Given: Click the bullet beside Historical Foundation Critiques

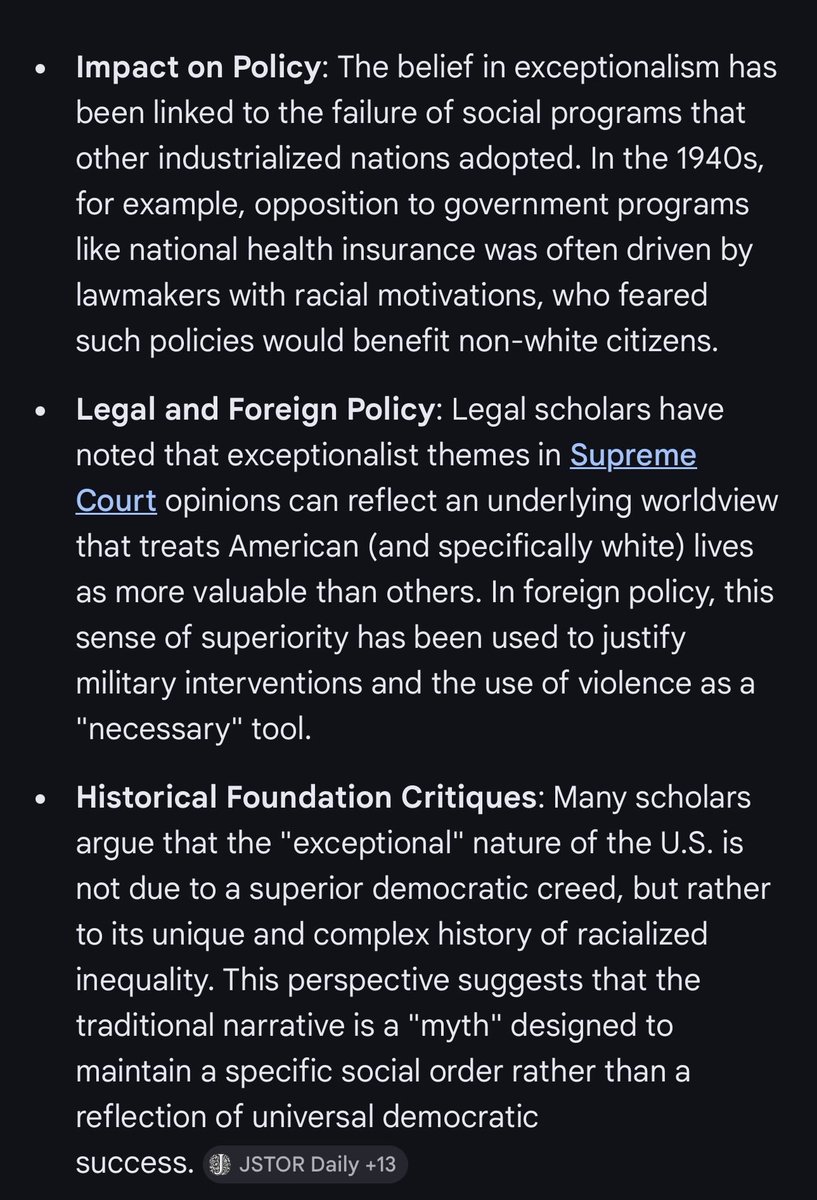Looking at the screenshot, I should (40, 800).
